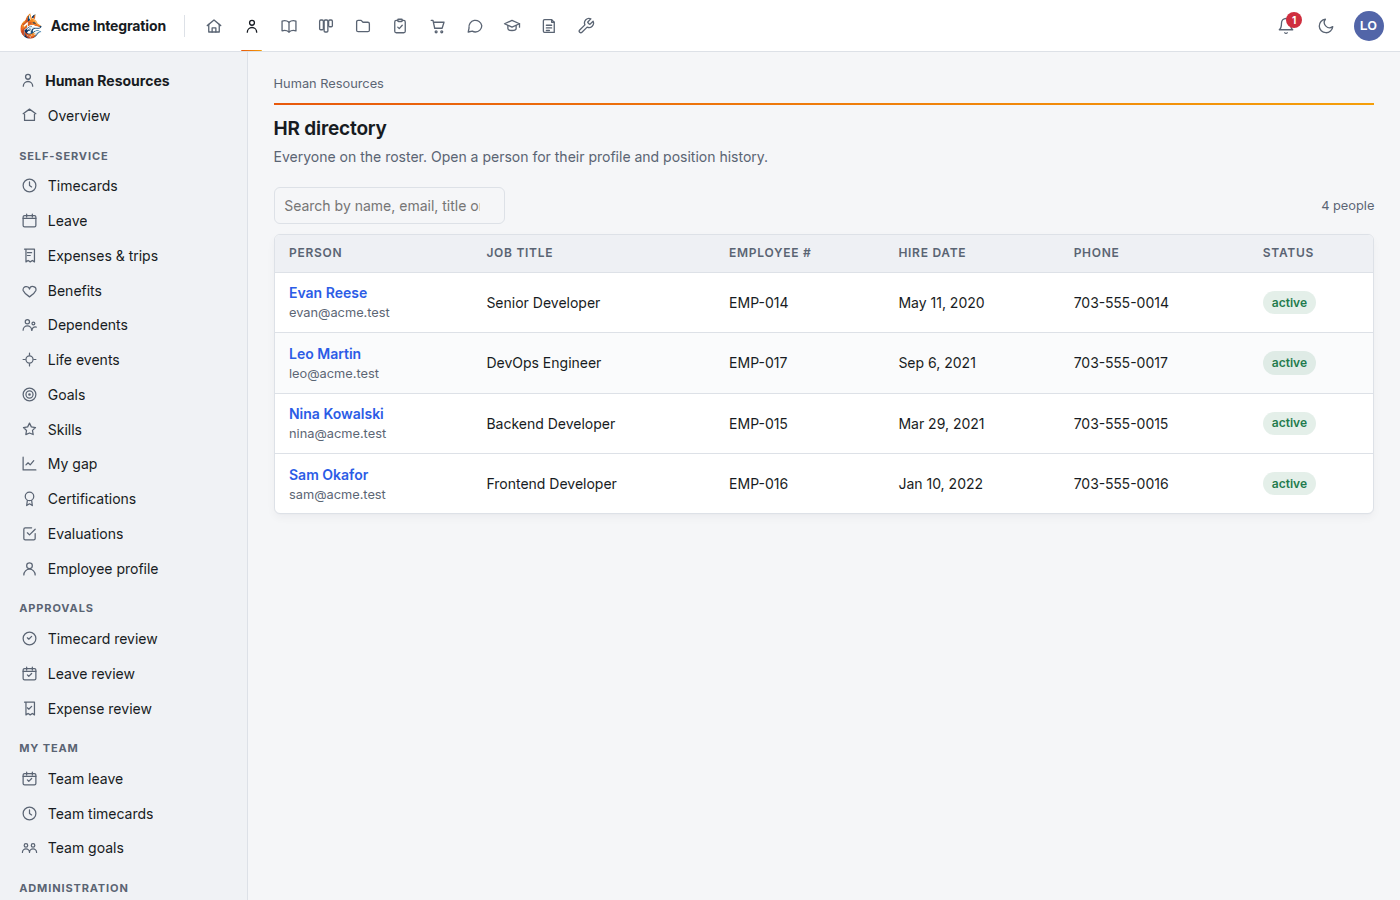1400x900 pixels.
Task: Focus the directory search field
Action: 389,206
